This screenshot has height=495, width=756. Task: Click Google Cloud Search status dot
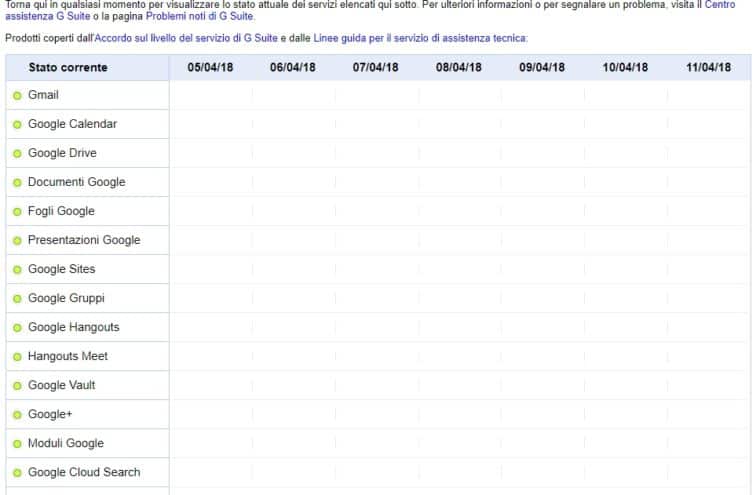coord(17,473)
